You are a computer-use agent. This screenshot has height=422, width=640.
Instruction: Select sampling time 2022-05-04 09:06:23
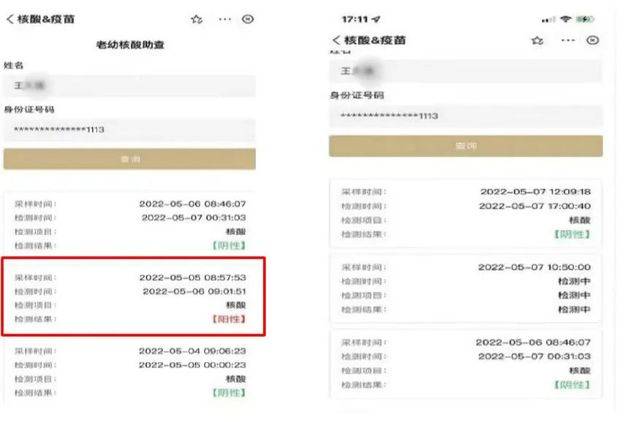192,351
